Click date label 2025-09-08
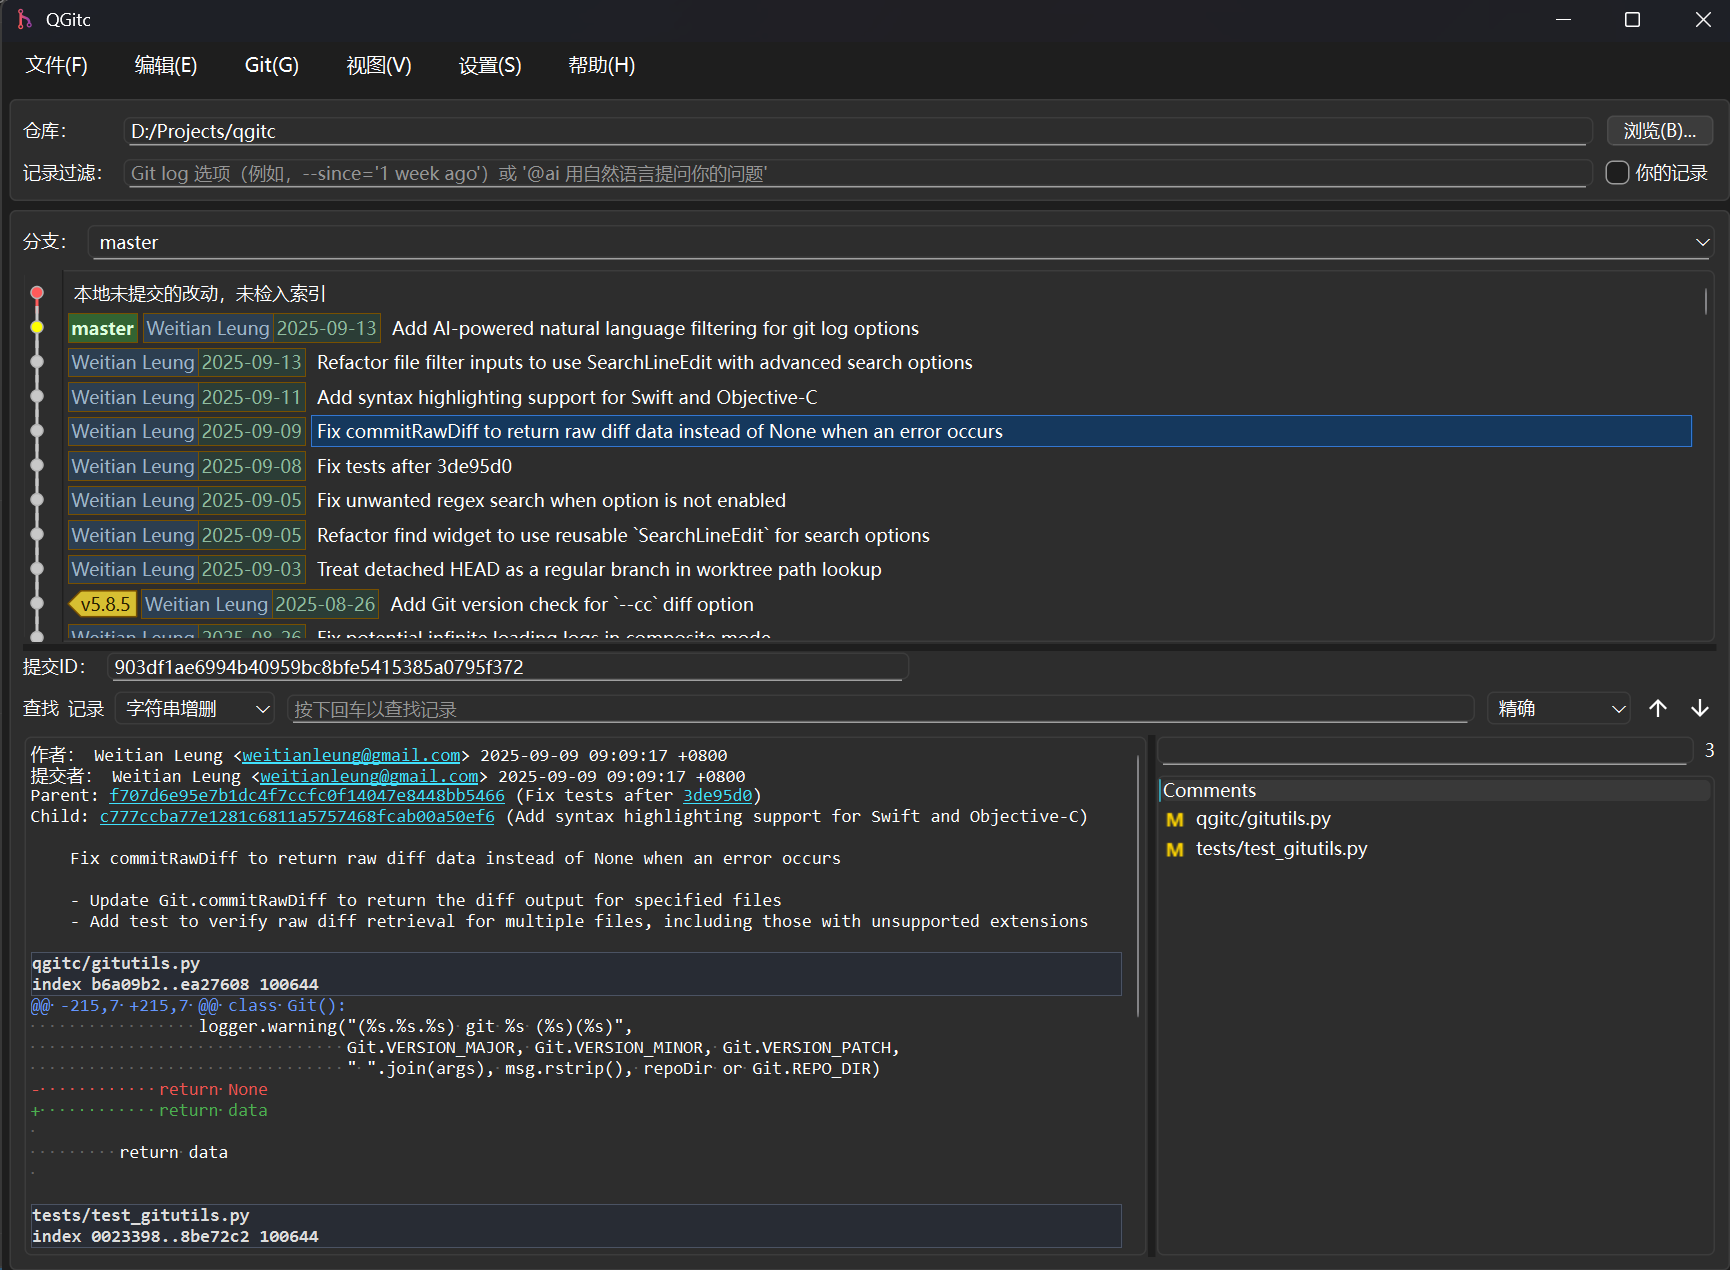This screenshot has height=1270, width=1730. click(252, 466)
